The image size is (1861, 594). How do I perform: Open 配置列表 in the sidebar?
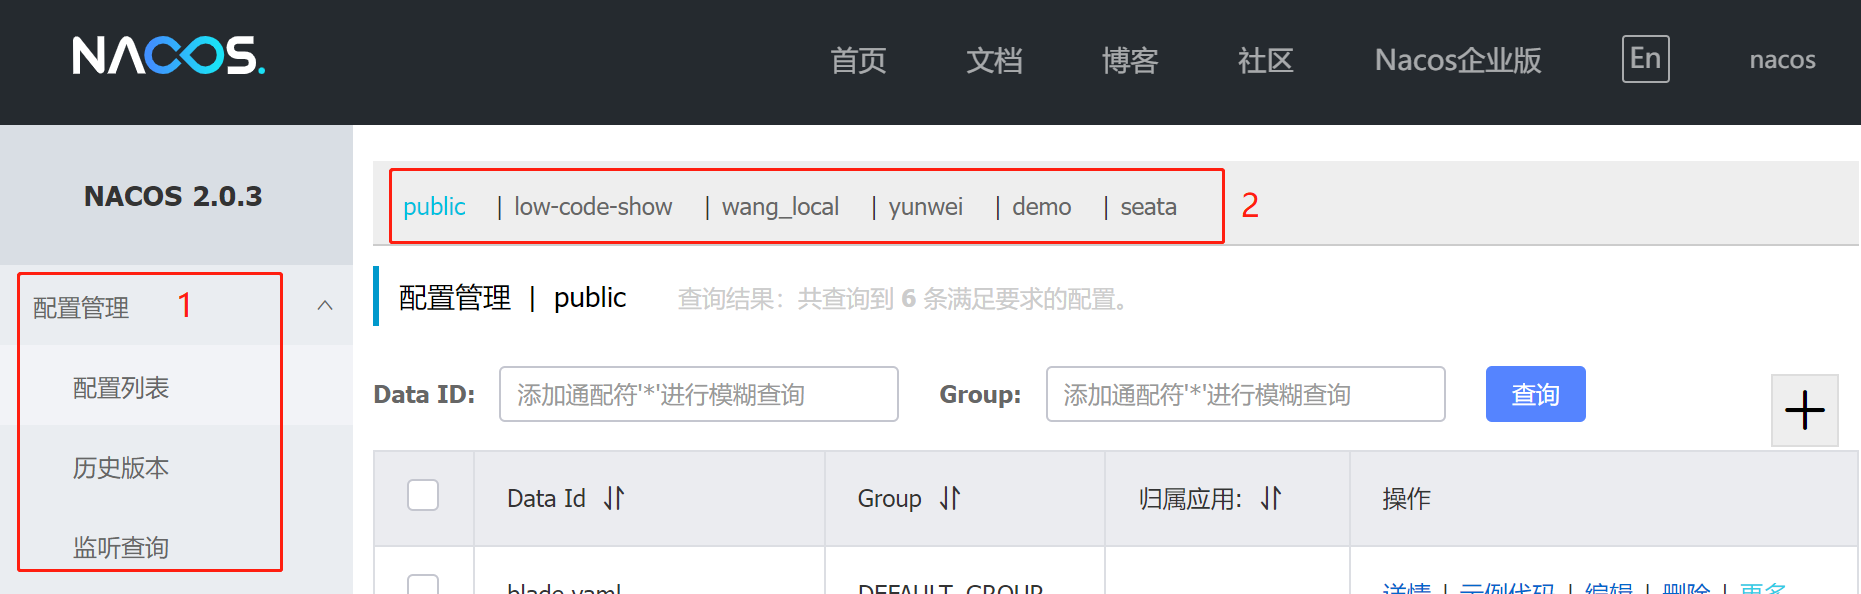coord(121,388)
